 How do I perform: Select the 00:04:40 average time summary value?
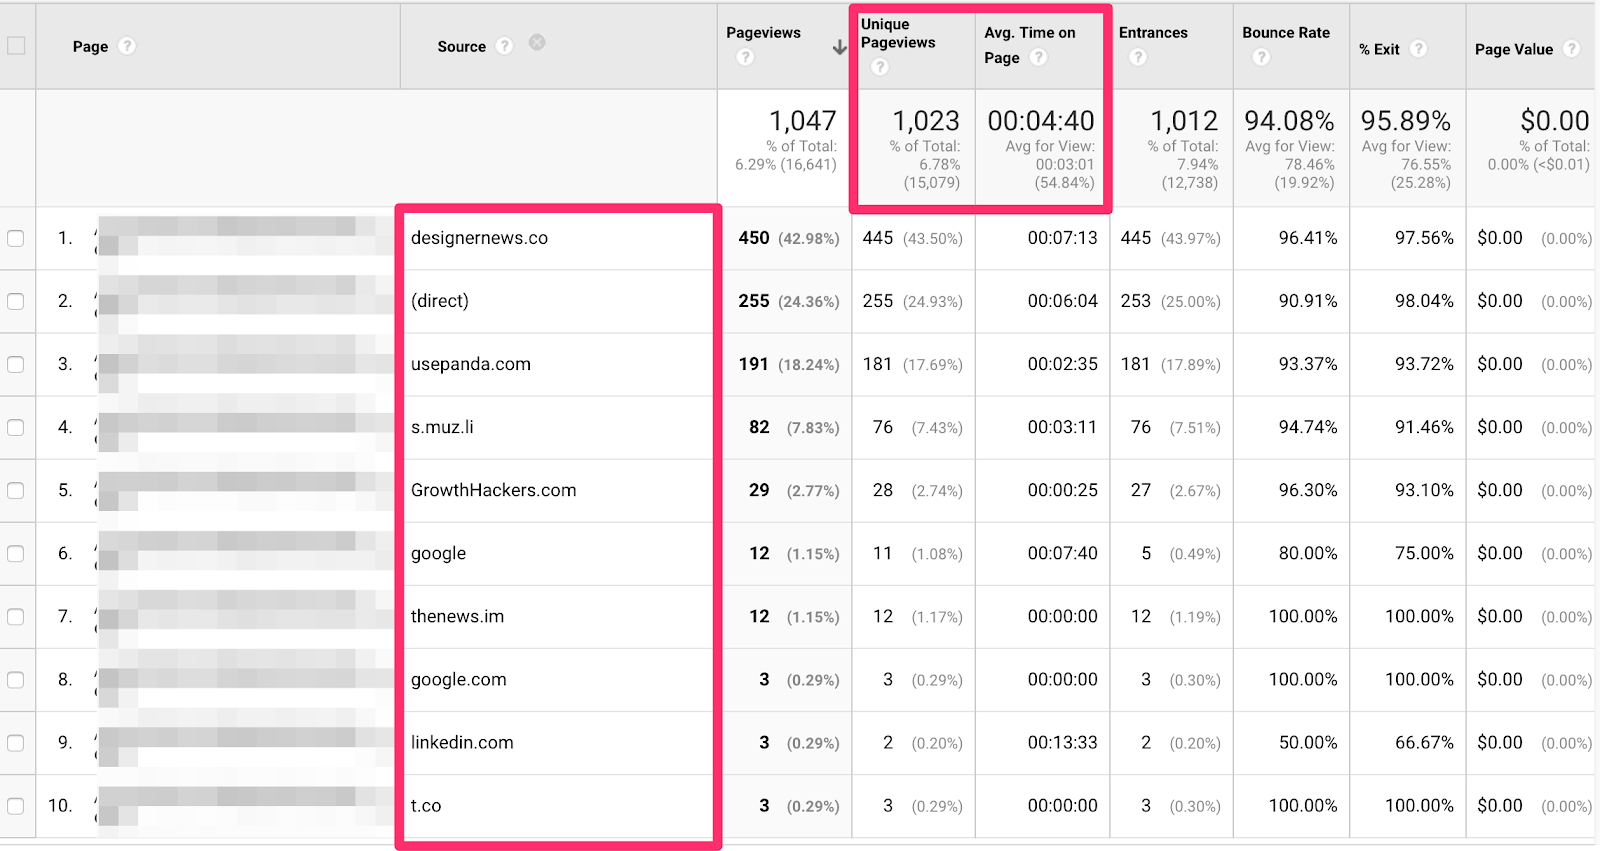pyautogui.click(x=1041, y=121)
